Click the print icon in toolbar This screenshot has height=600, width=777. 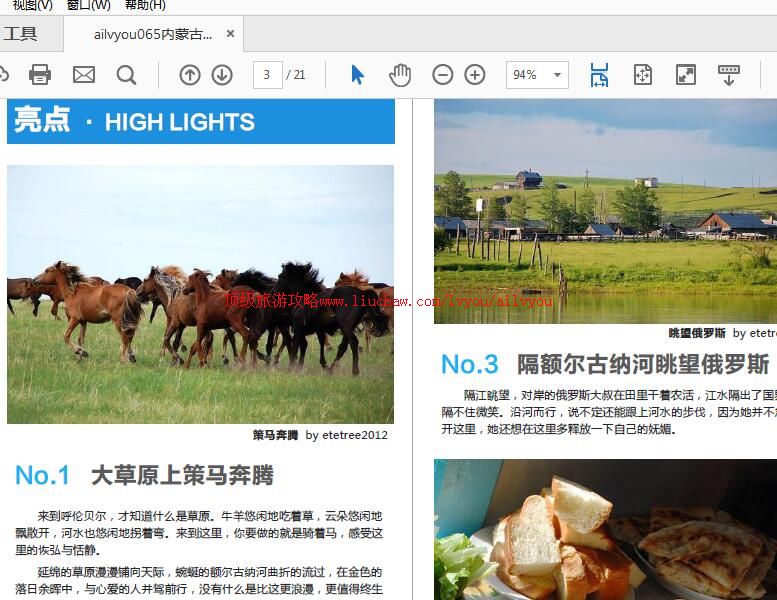click(40, 75)
